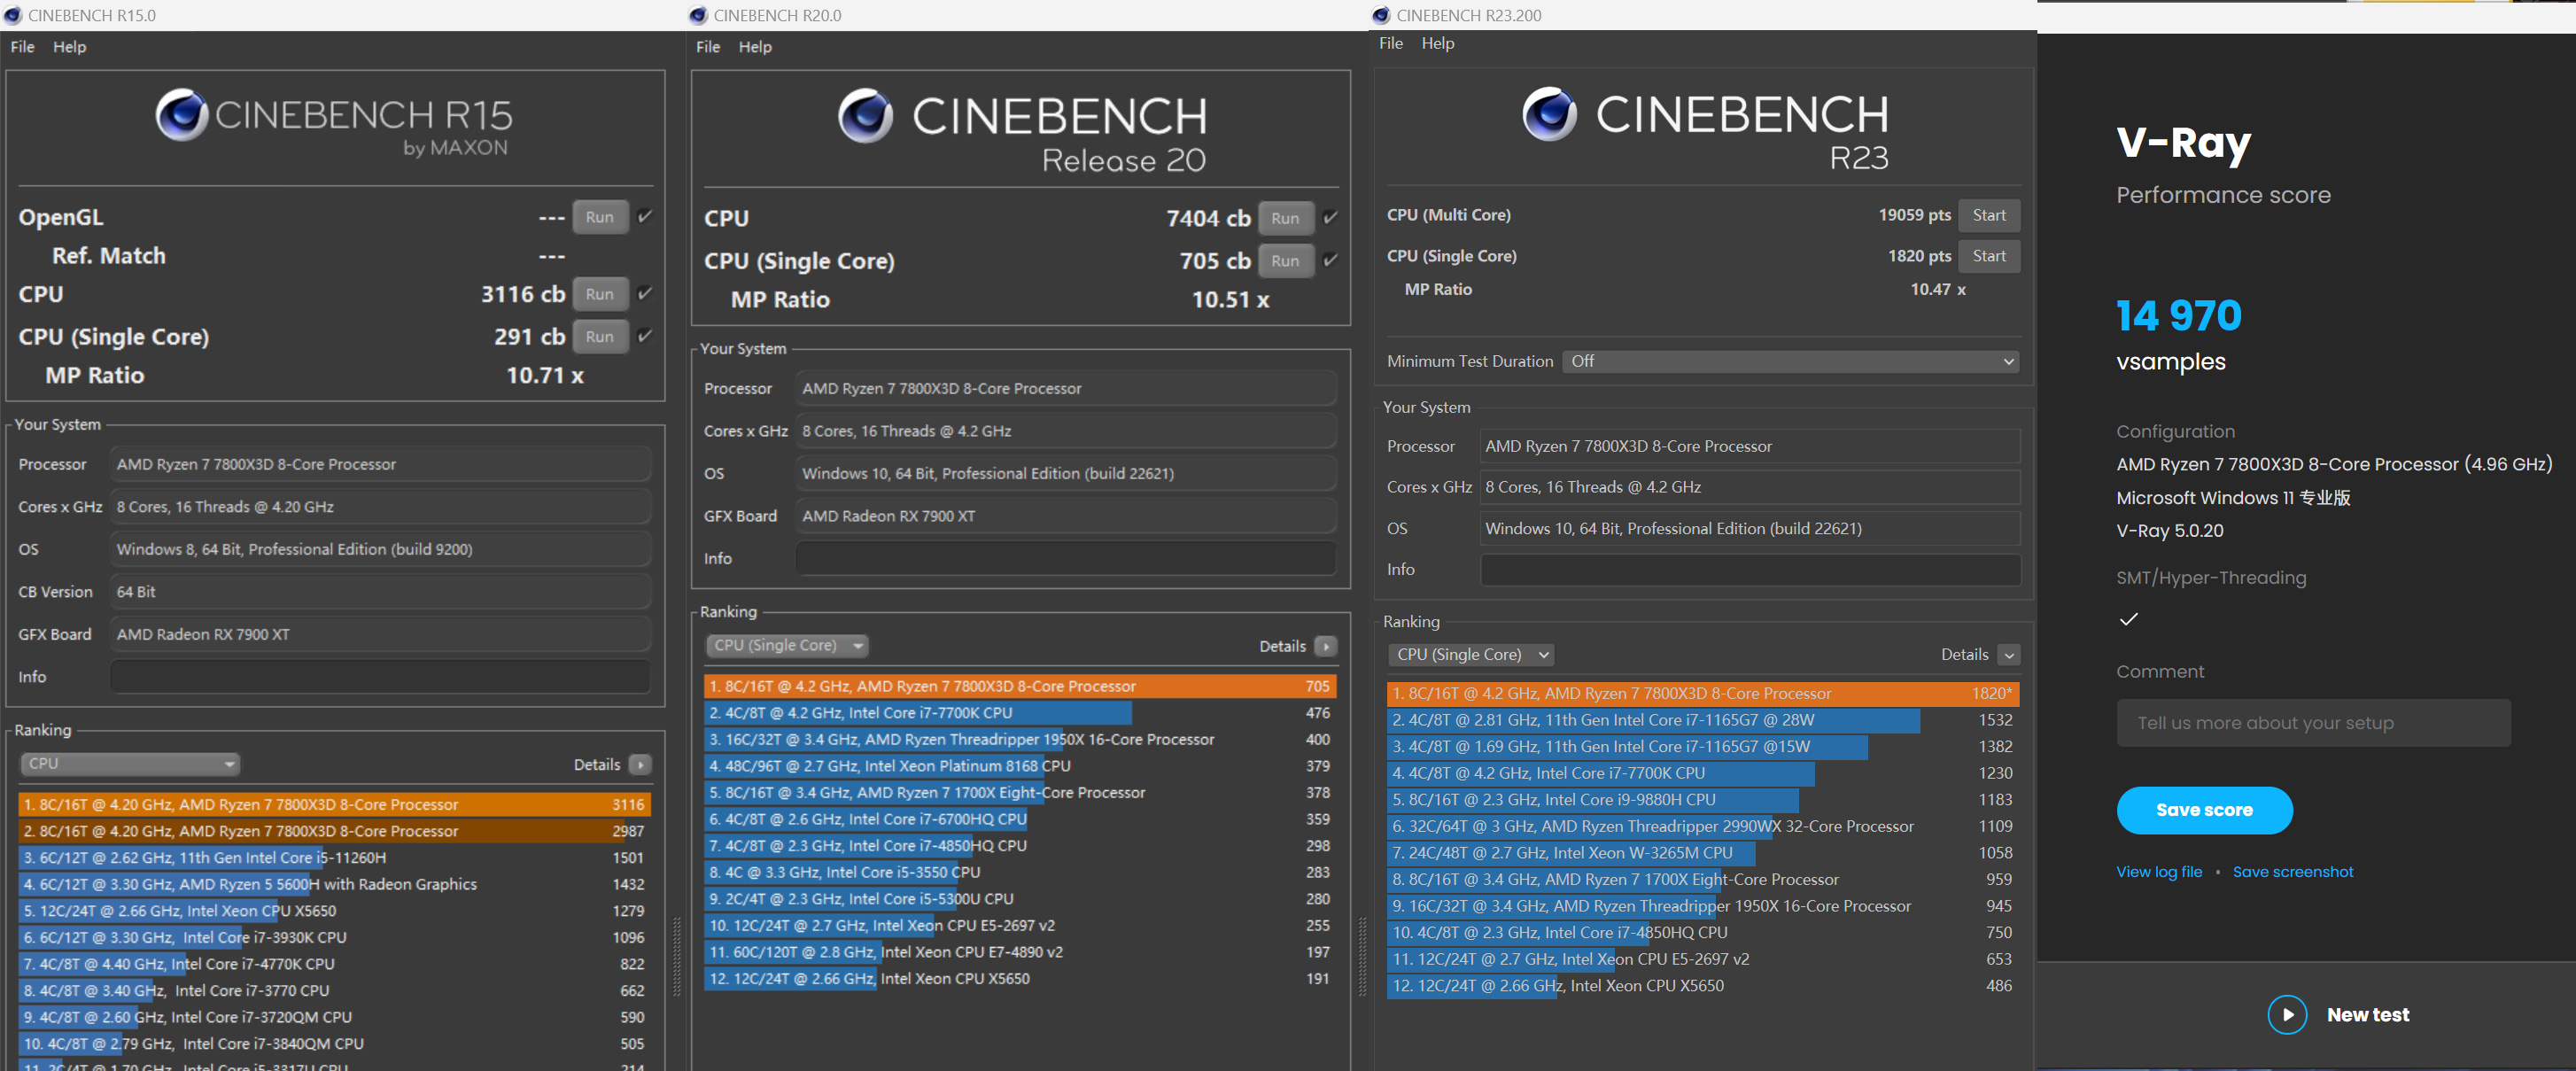This screenshot has width=2576, height=1071.
Task: Click the New test label in V-Ray
Action: (x=2367, y=1015)
